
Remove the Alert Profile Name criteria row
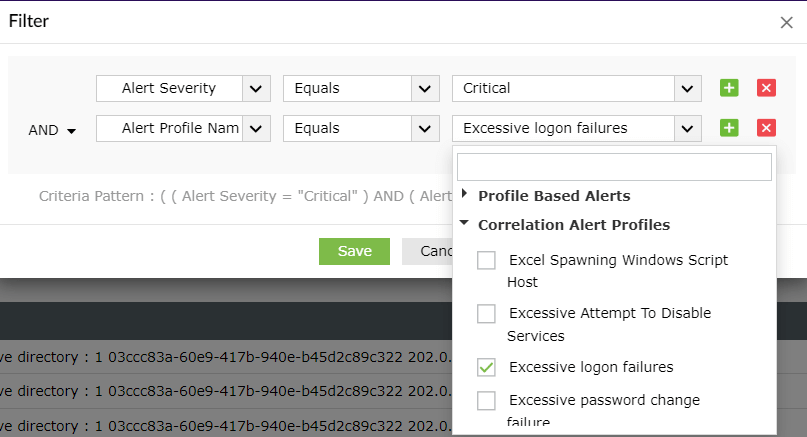[x=767, y=128]
